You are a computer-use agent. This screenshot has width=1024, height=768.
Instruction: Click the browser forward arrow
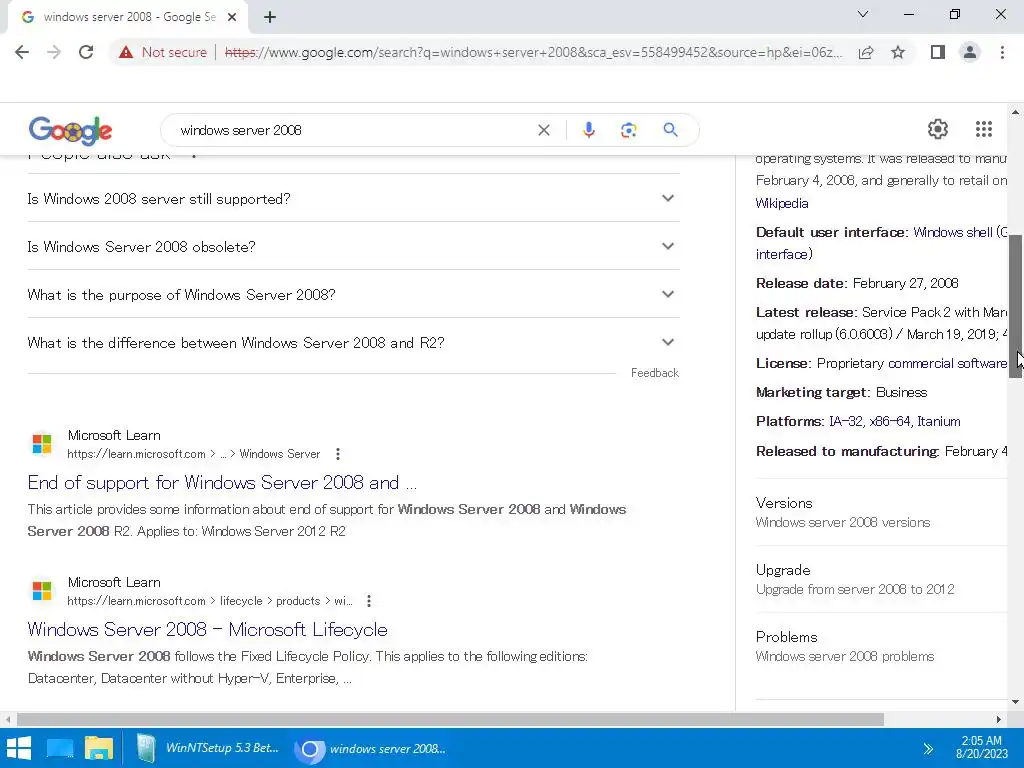[54, 52]
